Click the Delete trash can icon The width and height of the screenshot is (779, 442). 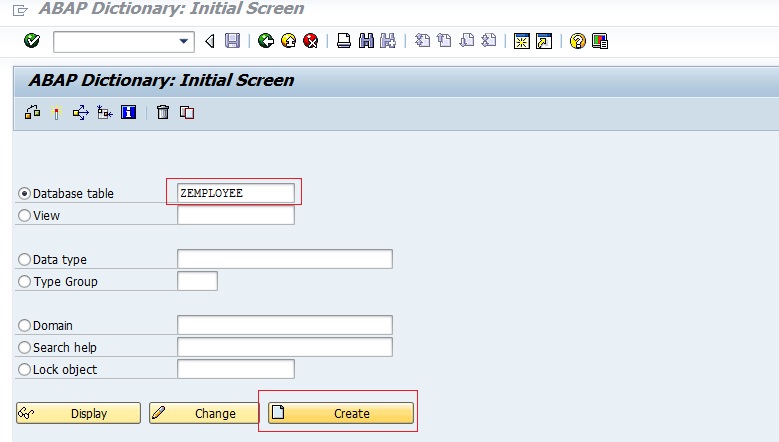click(163, 112)
